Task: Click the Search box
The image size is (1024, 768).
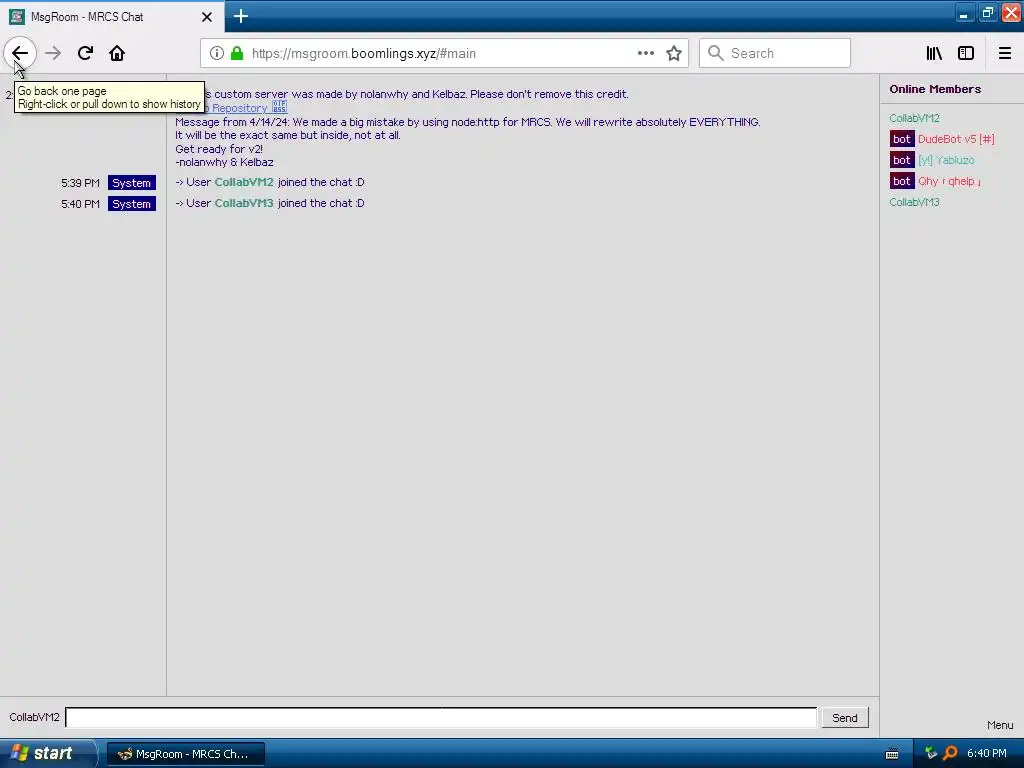Action: [x=775, y=53]
